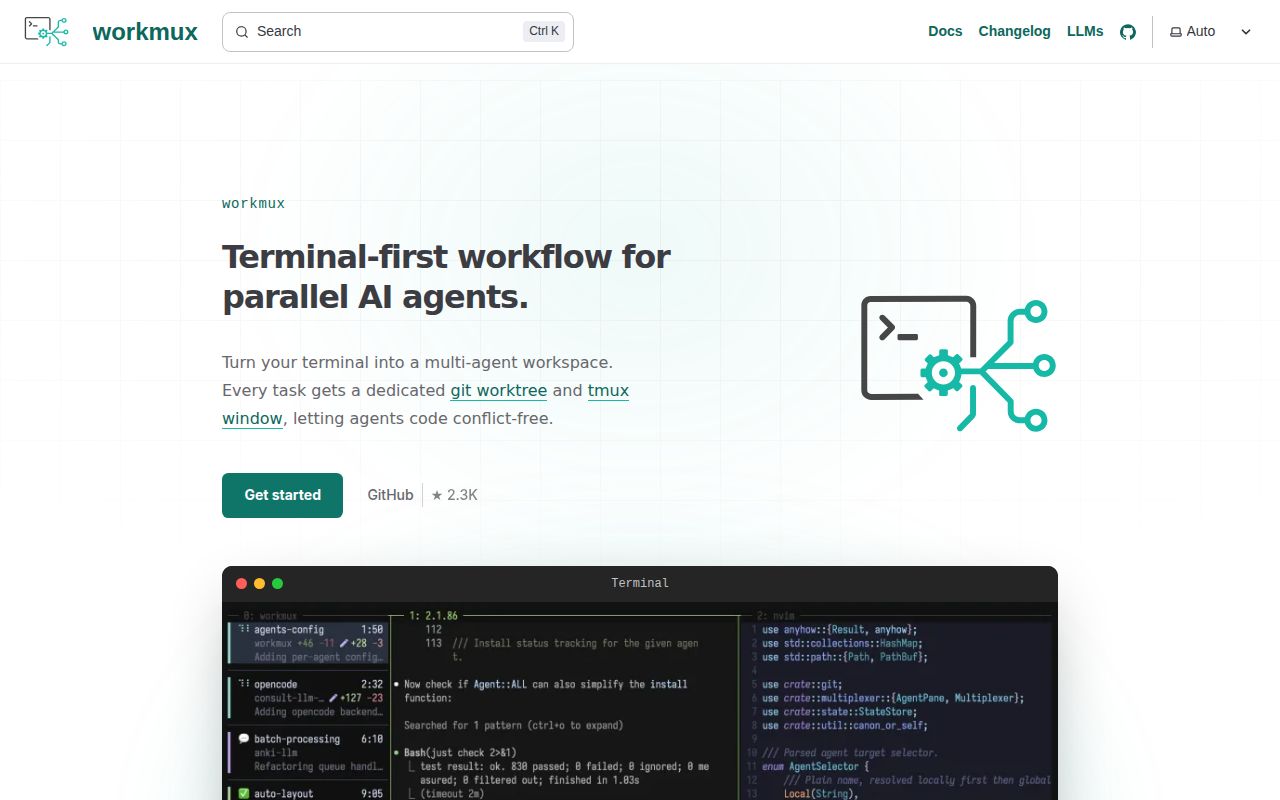Follow the git worktree link

[498, 390]
